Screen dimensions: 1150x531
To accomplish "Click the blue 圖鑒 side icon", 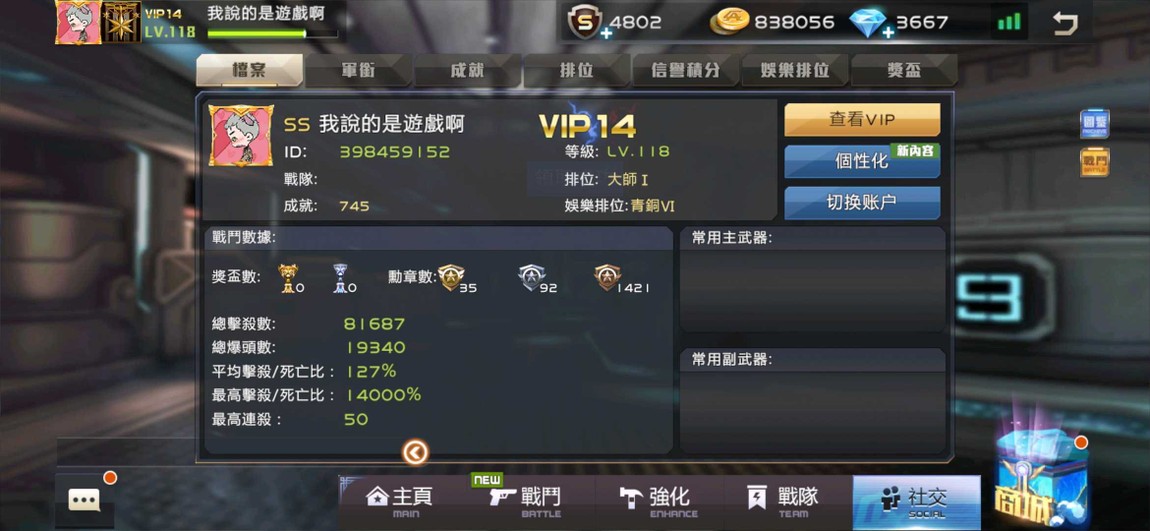I will (1094, 124).
